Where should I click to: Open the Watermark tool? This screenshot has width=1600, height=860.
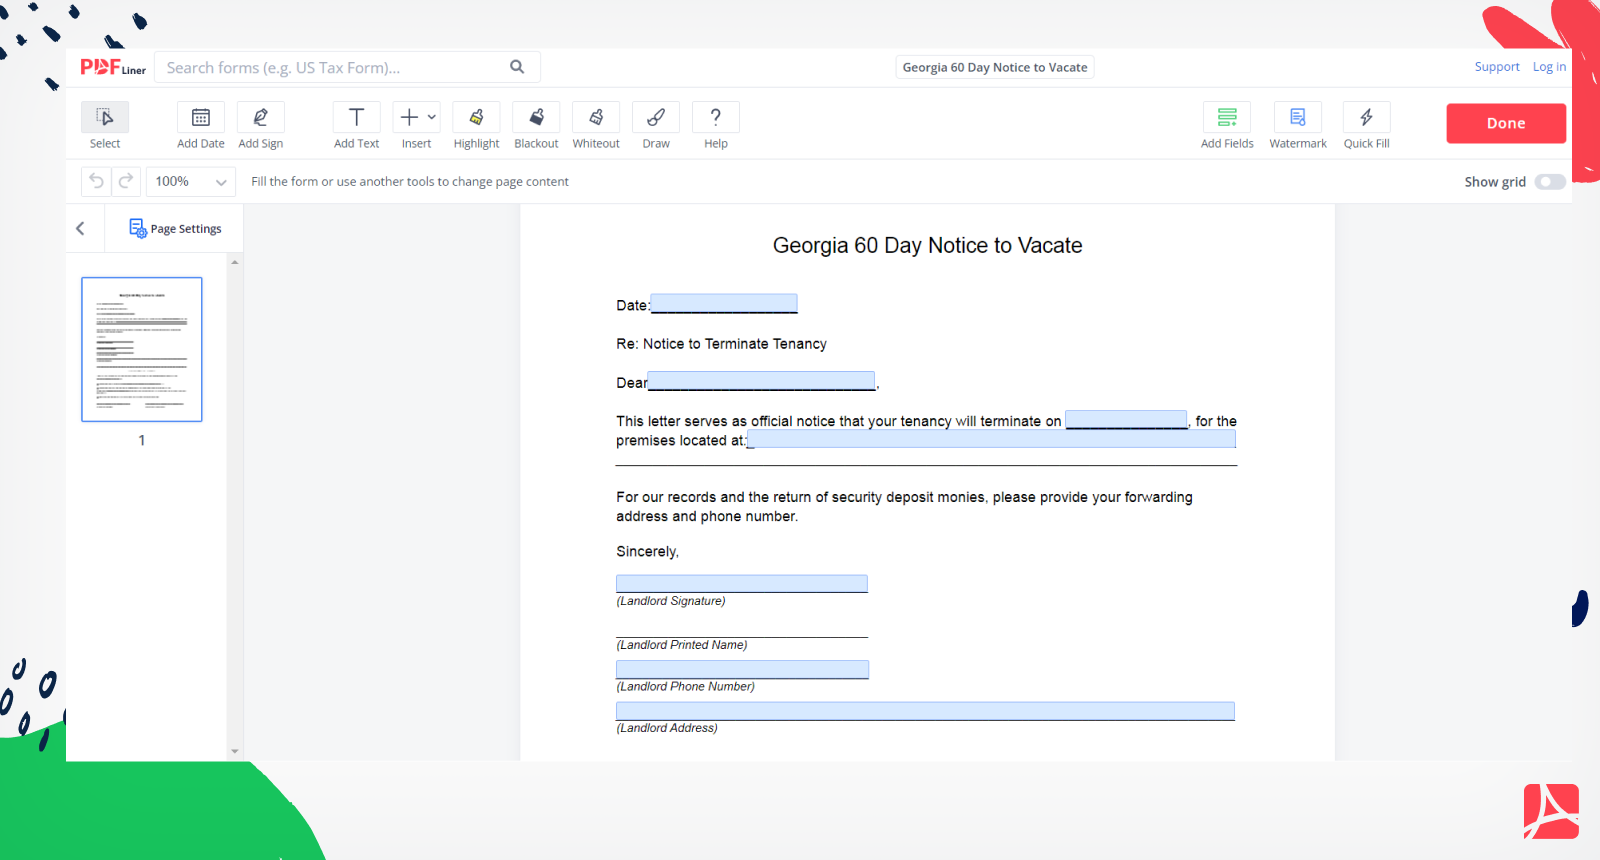click(x=1297, y=118)
